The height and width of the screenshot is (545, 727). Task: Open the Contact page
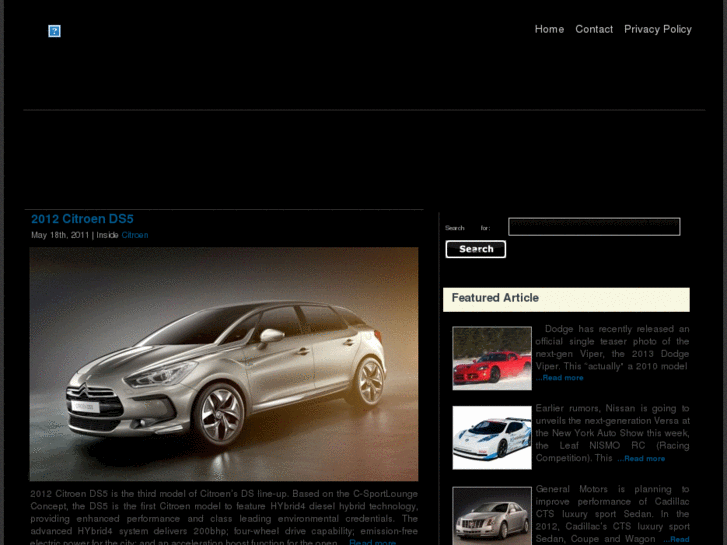[594, 29]
